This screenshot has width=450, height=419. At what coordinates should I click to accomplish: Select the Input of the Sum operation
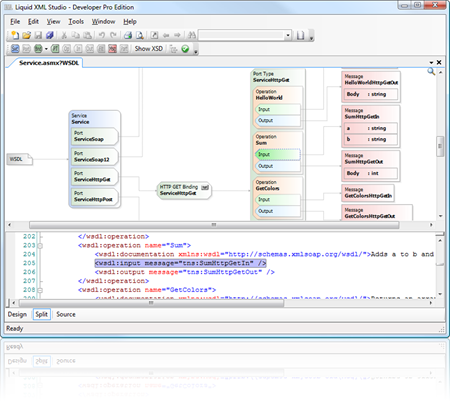point(278,154)
